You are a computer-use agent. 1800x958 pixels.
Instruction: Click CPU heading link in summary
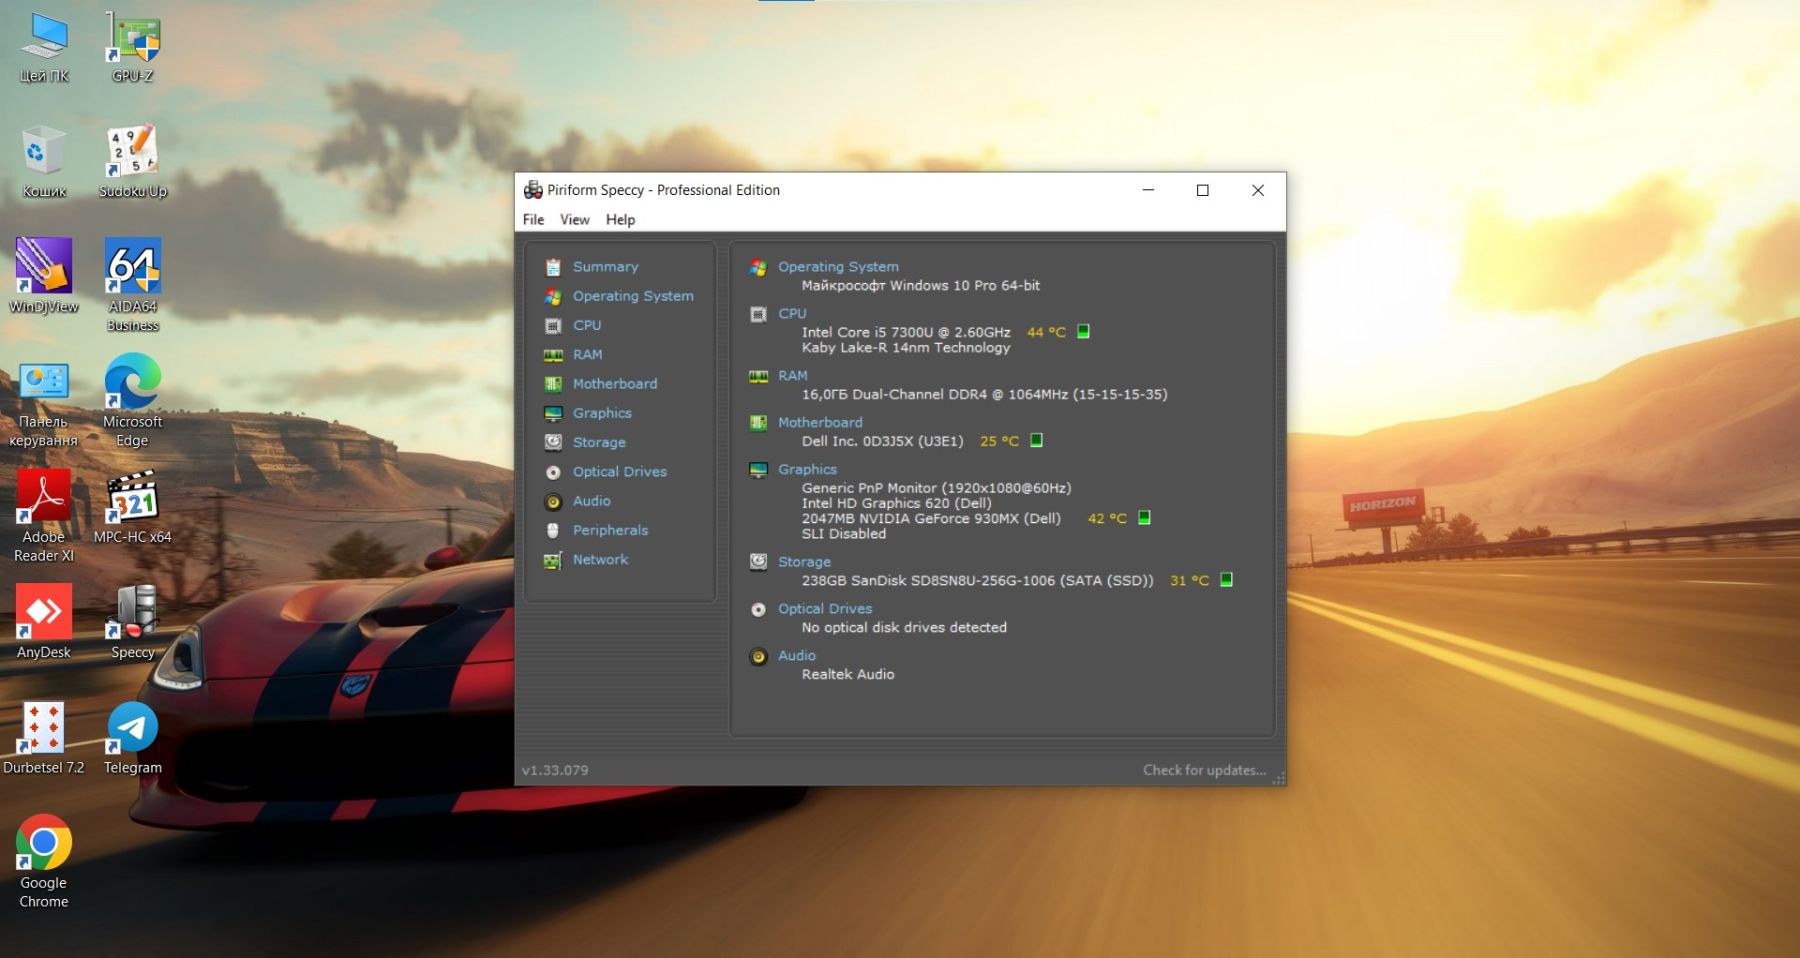click(792, 313)
